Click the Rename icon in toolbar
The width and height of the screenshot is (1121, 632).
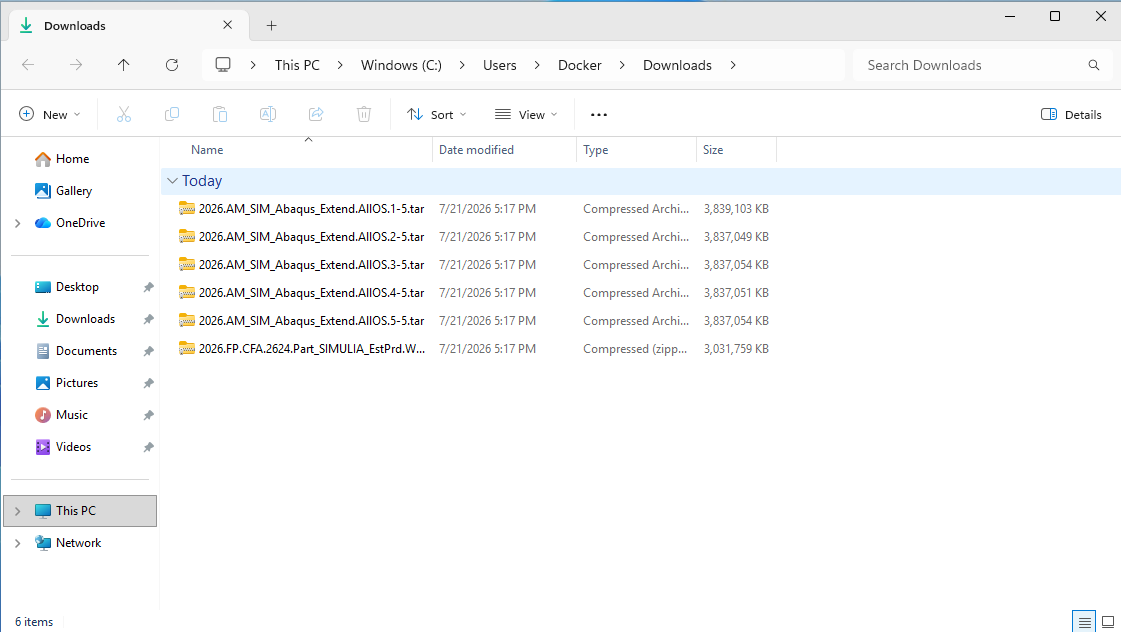268,114
